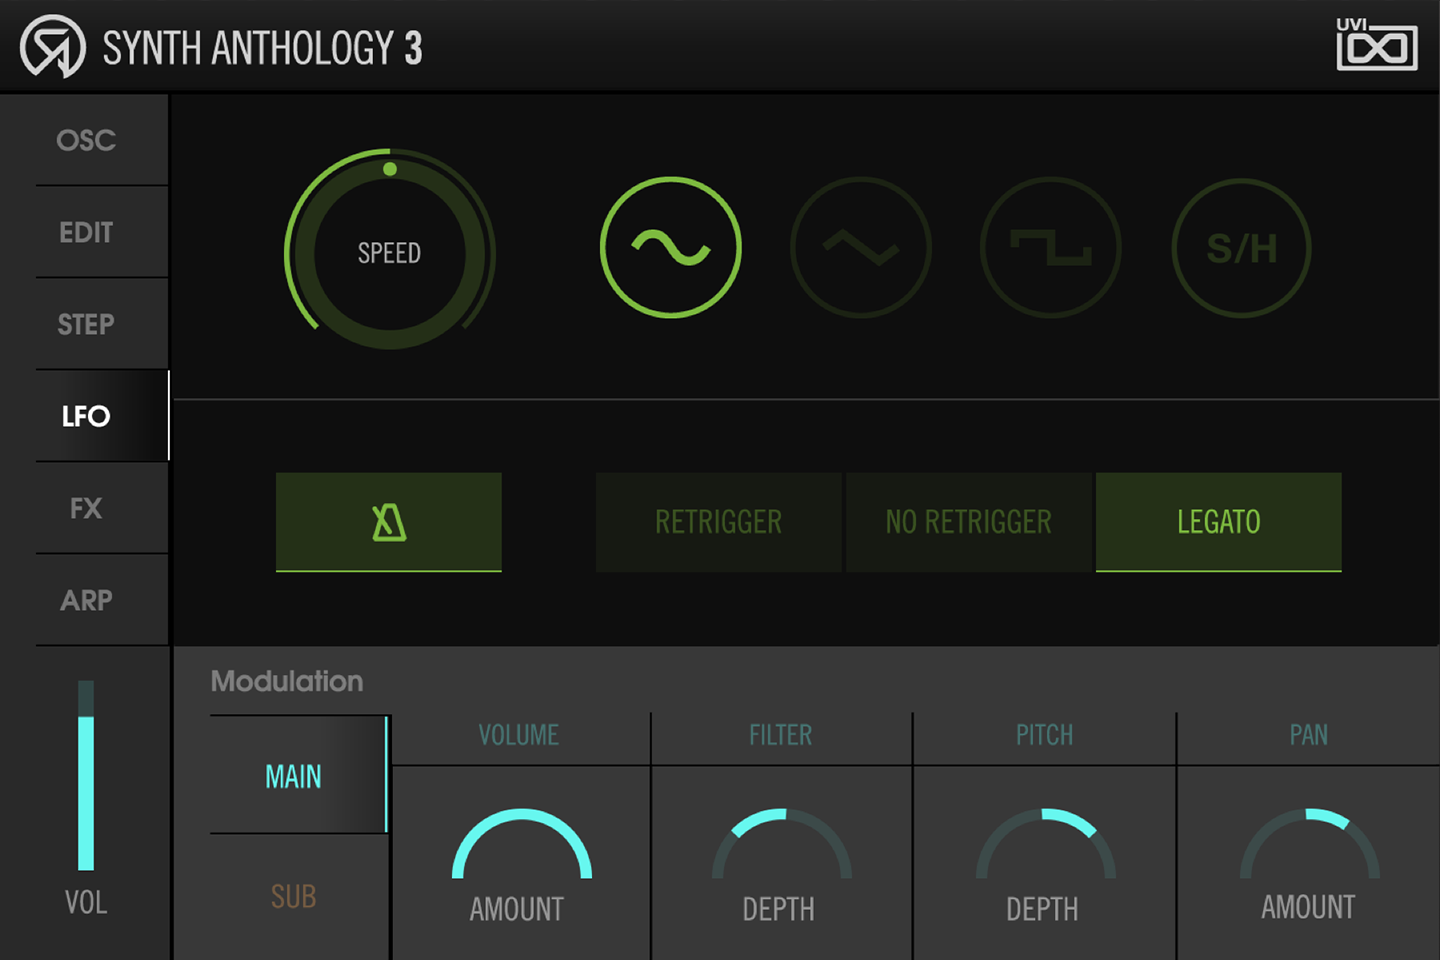
Task: Adjust the VOL volume slider
Action: tap(86, 790)
